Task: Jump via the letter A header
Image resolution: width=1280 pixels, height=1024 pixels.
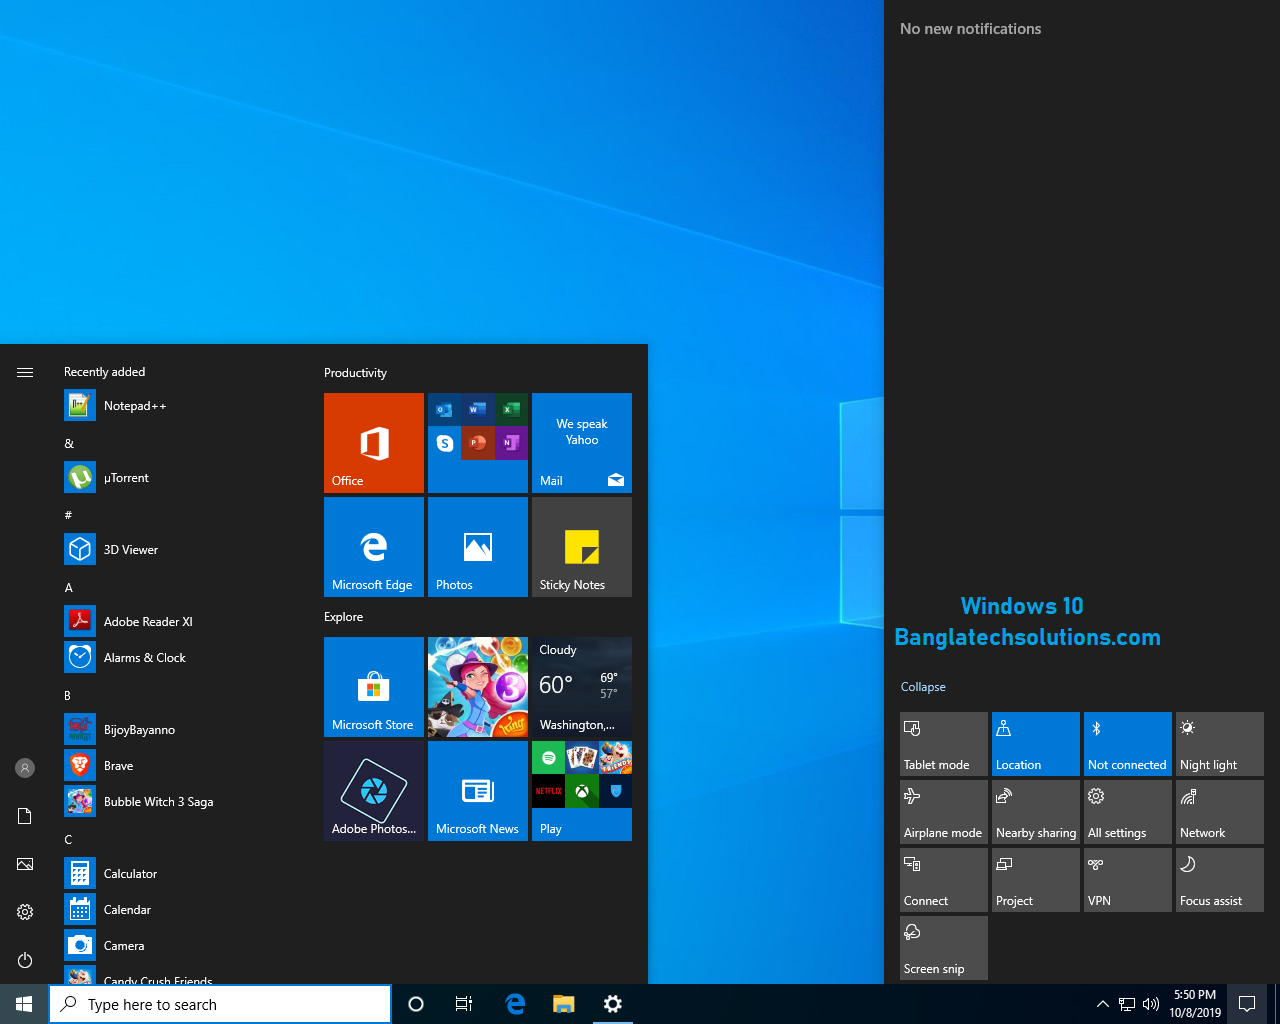Action: (x=69, y=588)
